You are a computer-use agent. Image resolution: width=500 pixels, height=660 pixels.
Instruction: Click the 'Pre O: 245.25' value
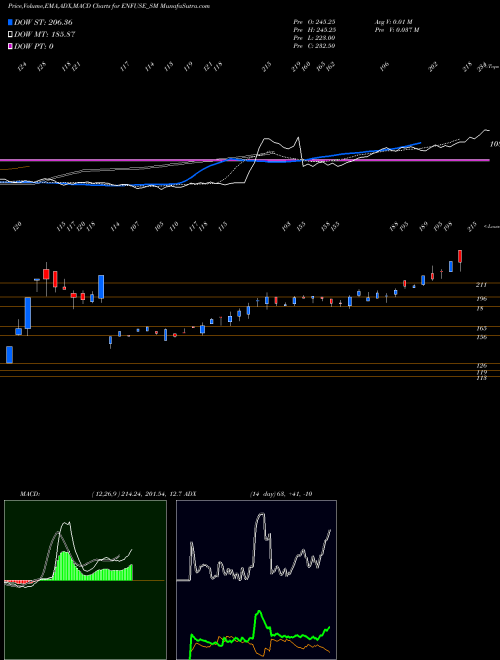(x=314, y=22)
